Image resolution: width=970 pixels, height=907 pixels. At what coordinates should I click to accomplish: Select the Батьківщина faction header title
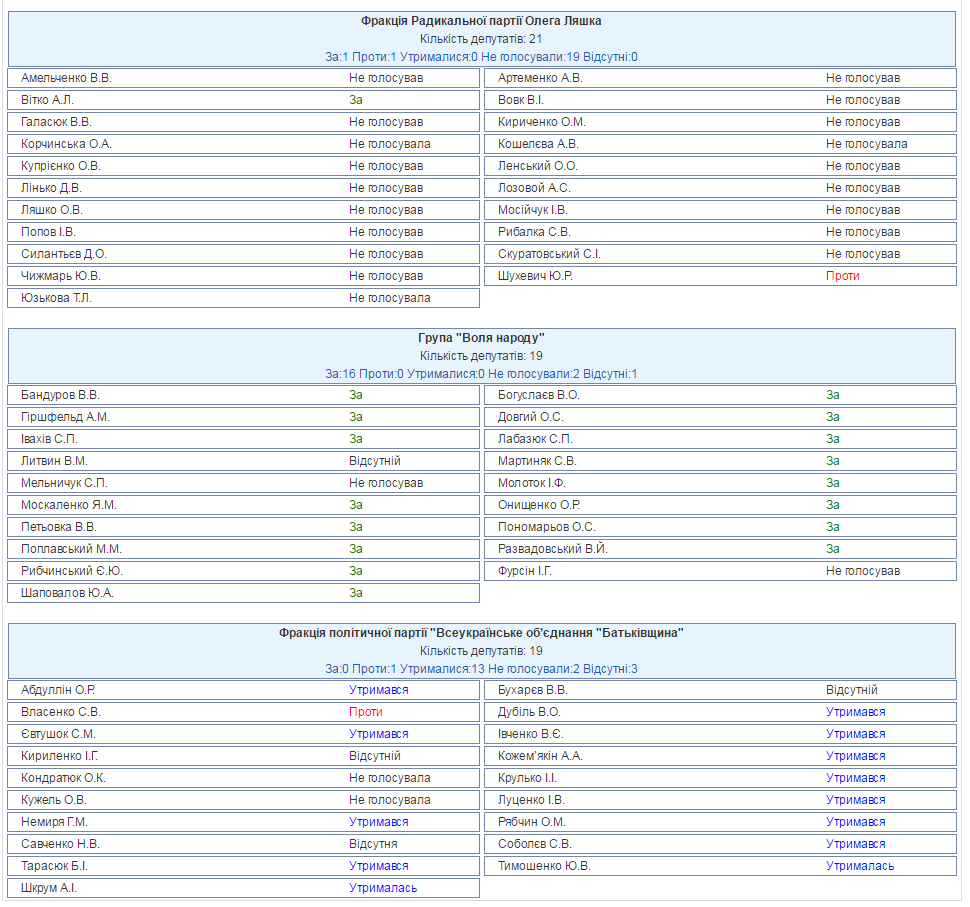(481, 633)
